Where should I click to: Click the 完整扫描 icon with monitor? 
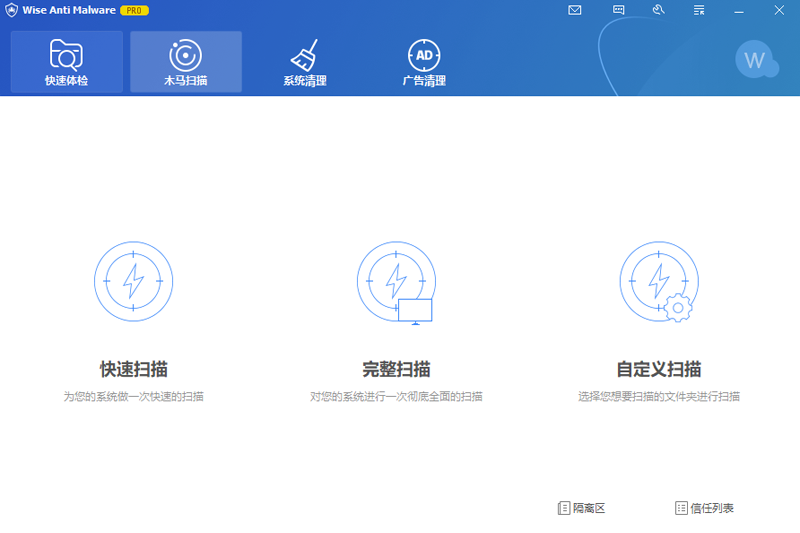[x=396, y=281]
